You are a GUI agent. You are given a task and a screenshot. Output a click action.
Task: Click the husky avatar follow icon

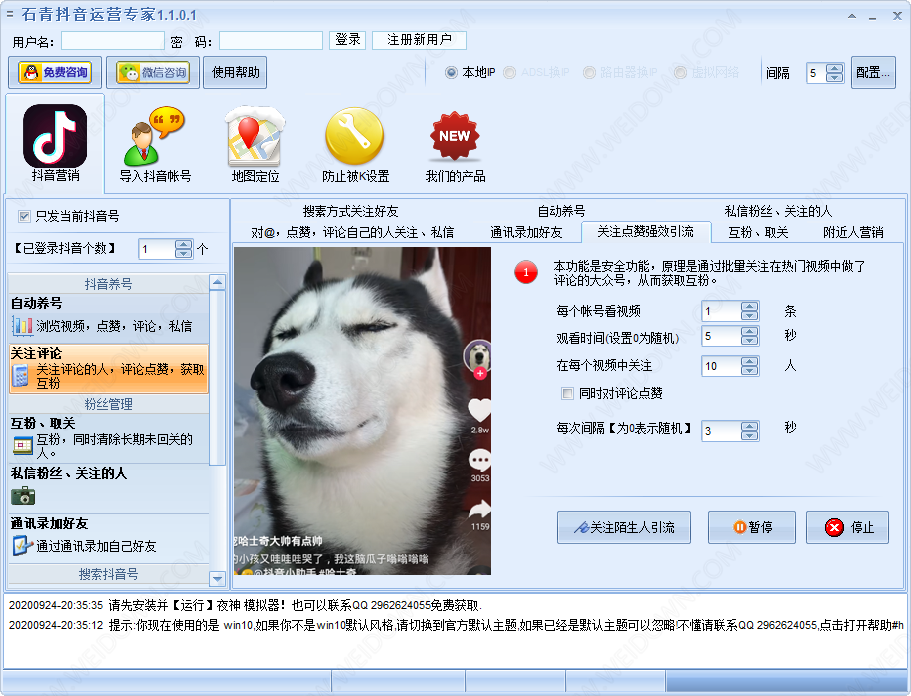pyautogui.click(x=478, y=359)
